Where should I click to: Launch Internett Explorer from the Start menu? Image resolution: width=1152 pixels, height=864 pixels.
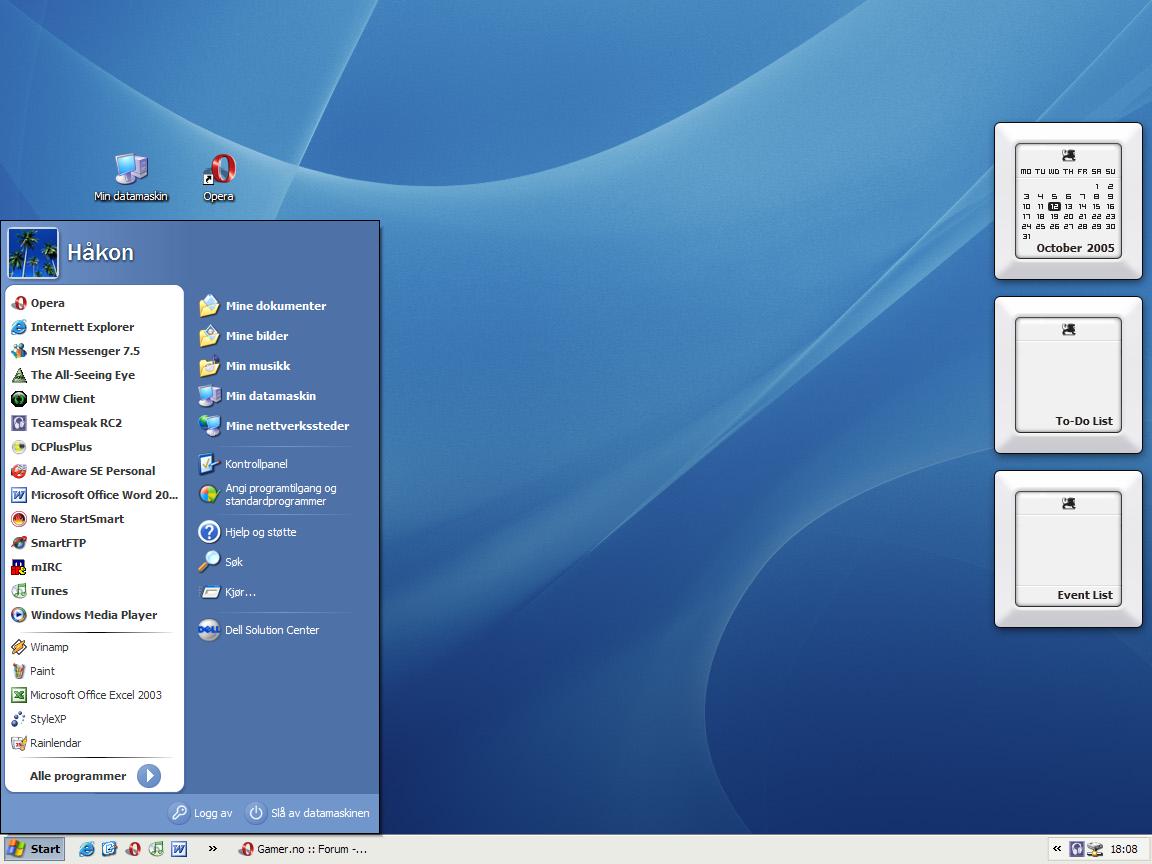coord(94,327)
